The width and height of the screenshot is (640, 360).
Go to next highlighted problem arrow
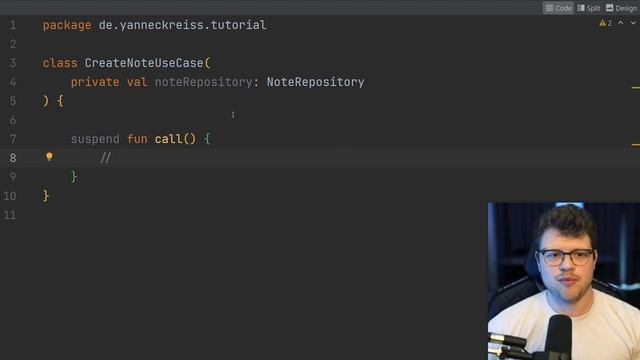click(633, 23)
